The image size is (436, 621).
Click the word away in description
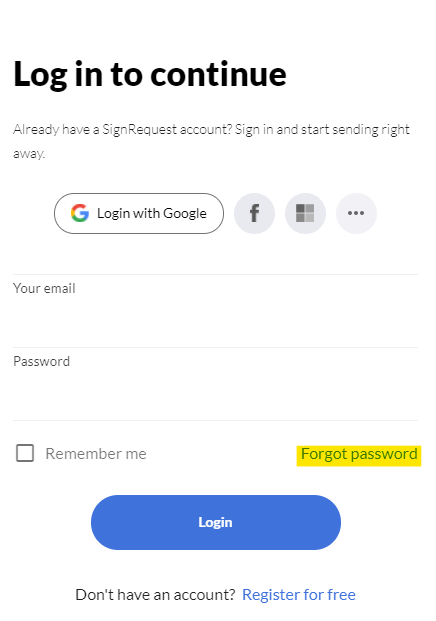click(29, 153)
